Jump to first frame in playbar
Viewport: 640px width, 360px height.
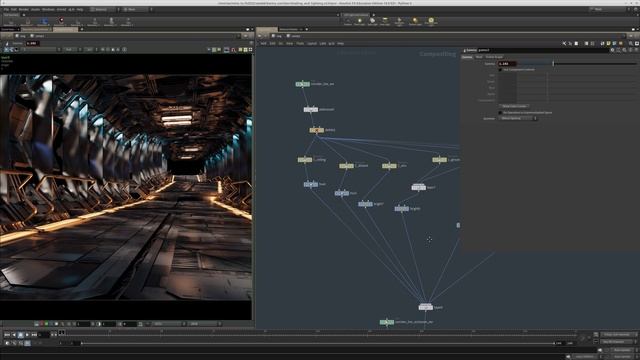pos(7,335)
